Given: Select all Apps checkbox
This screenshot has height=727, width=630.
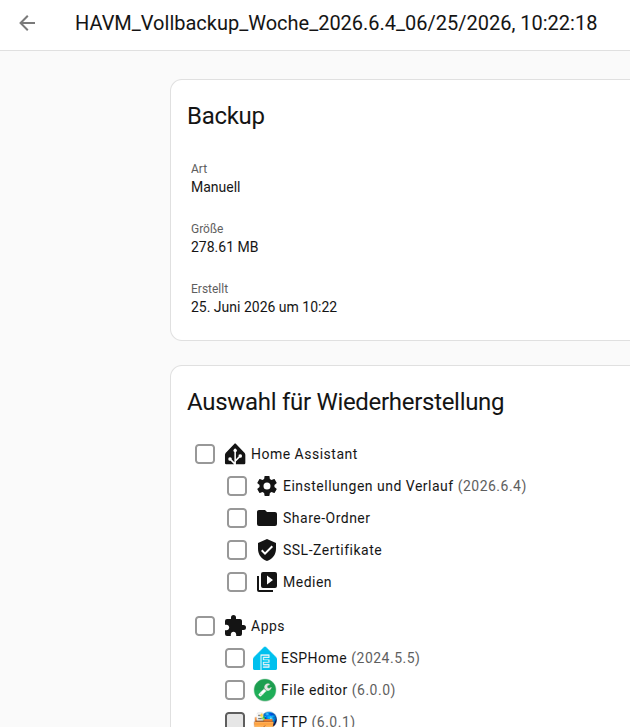Looking at the screenshot, I should (205, 626).
